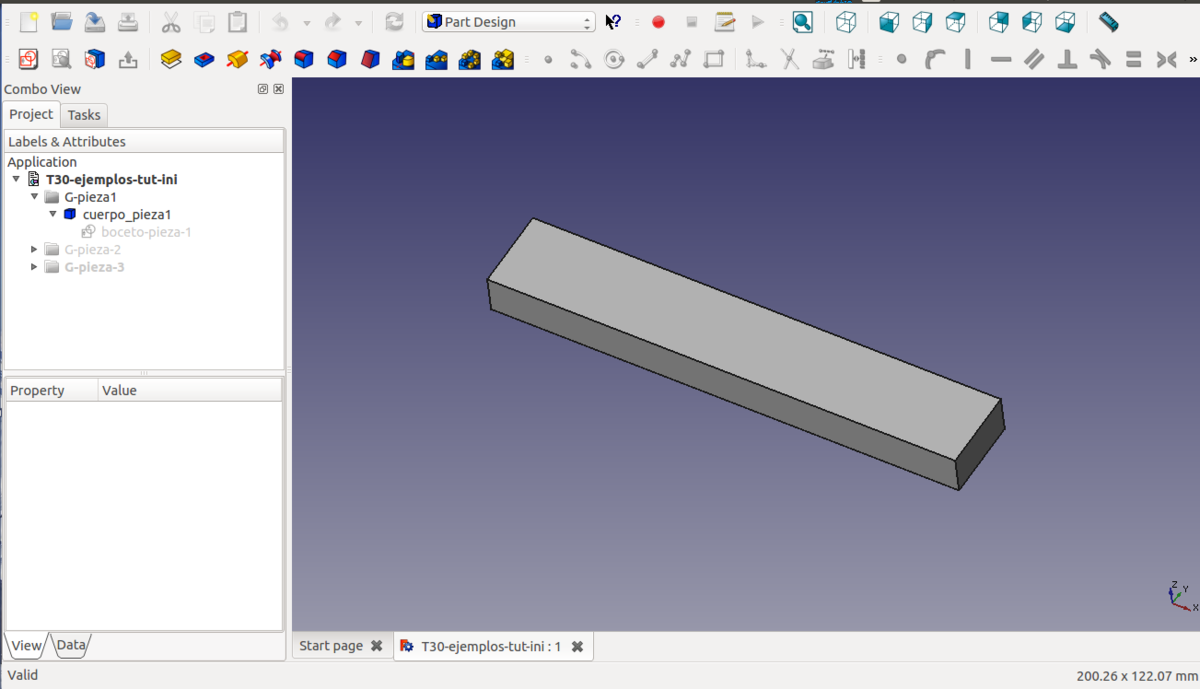Expand the G-pieza-2 group
This screenshot has width=1200, height=689.
35,250
